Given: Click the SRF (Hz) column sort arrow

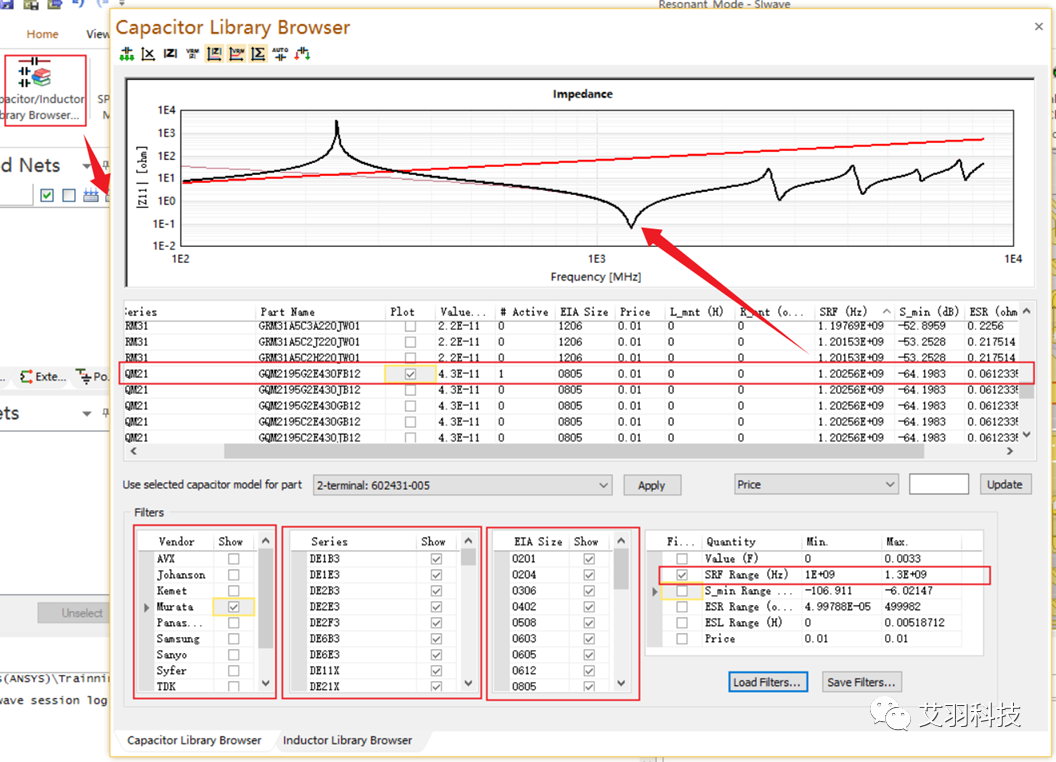Looking at the screenshot, I should (x=886, y=311).
